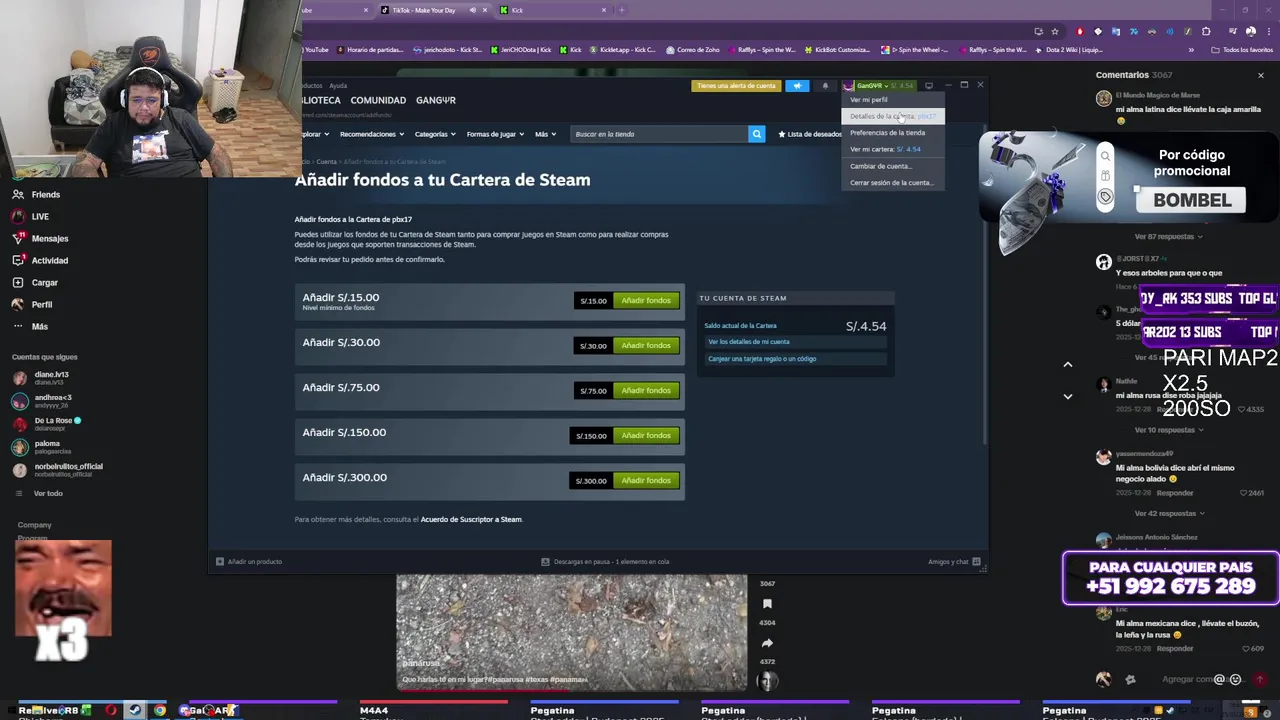Open TikTok Más options
Image resolution: width=1280 pixels, height=720 pixels.
point(30,326)
